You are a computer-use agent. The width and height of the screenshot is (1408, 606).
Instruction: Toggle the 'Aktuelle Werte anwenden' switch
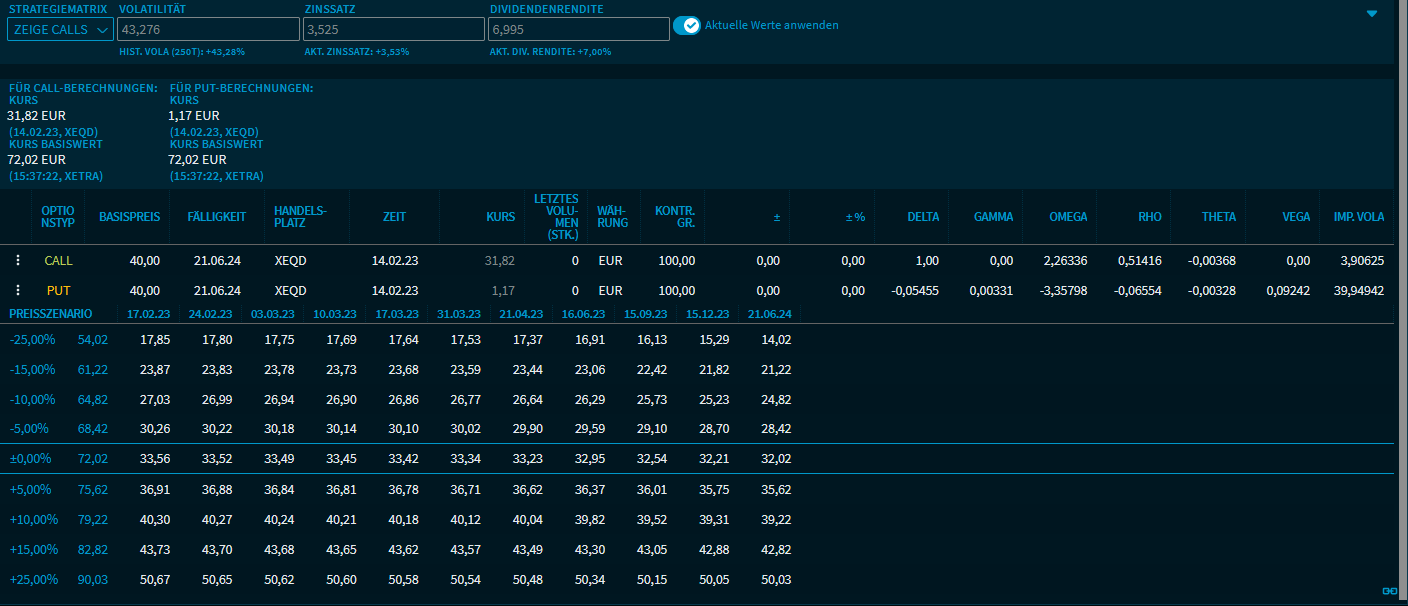point(686,25)
